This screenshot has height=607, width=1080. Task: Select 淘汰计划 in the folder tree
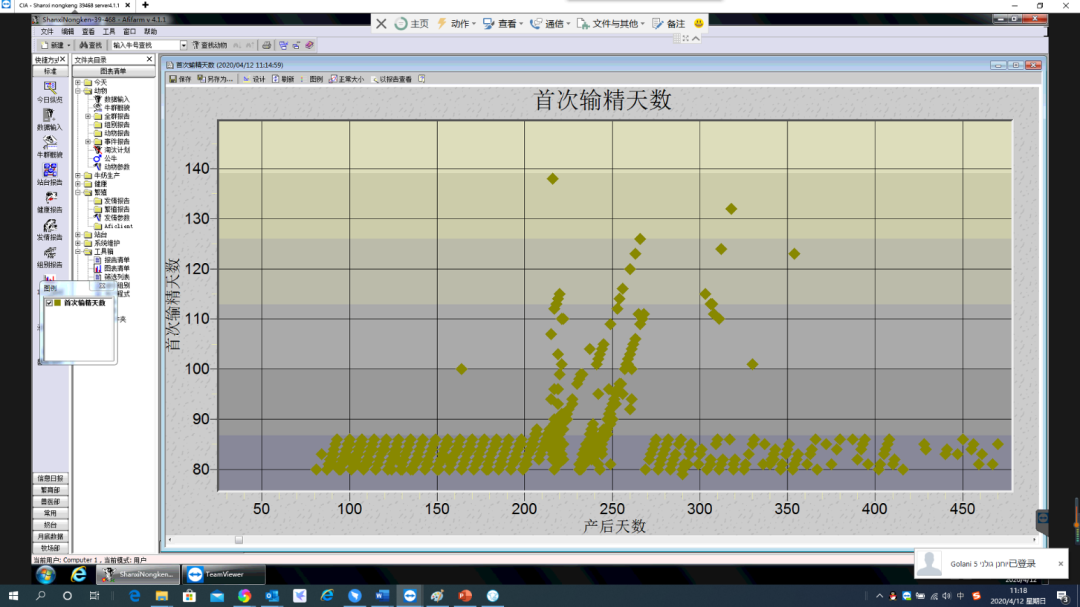[116, 150]
